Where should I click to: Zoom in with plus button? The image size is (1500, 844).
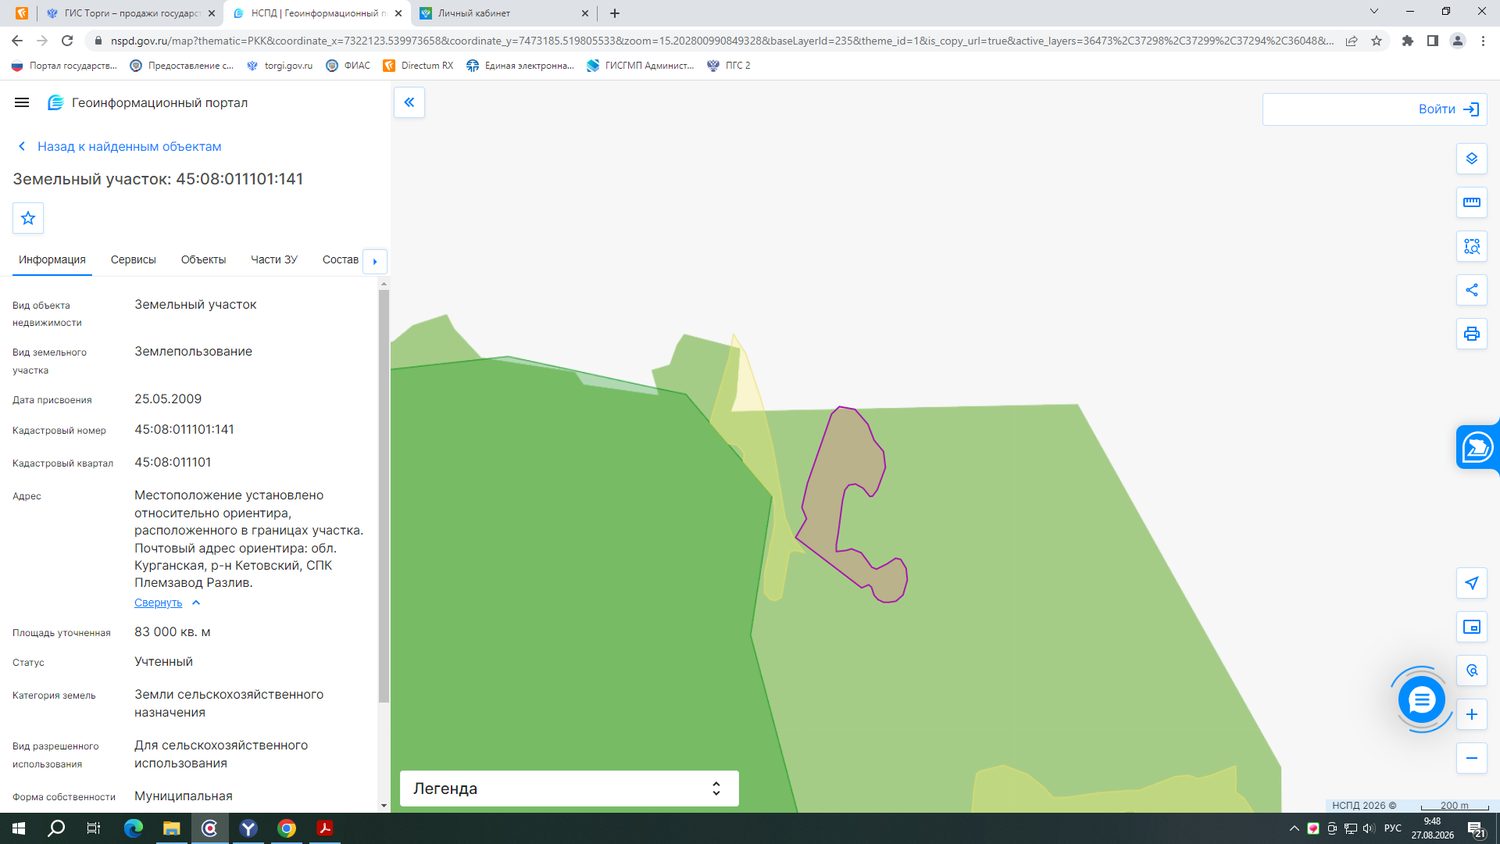click(x=1471, y=714)
